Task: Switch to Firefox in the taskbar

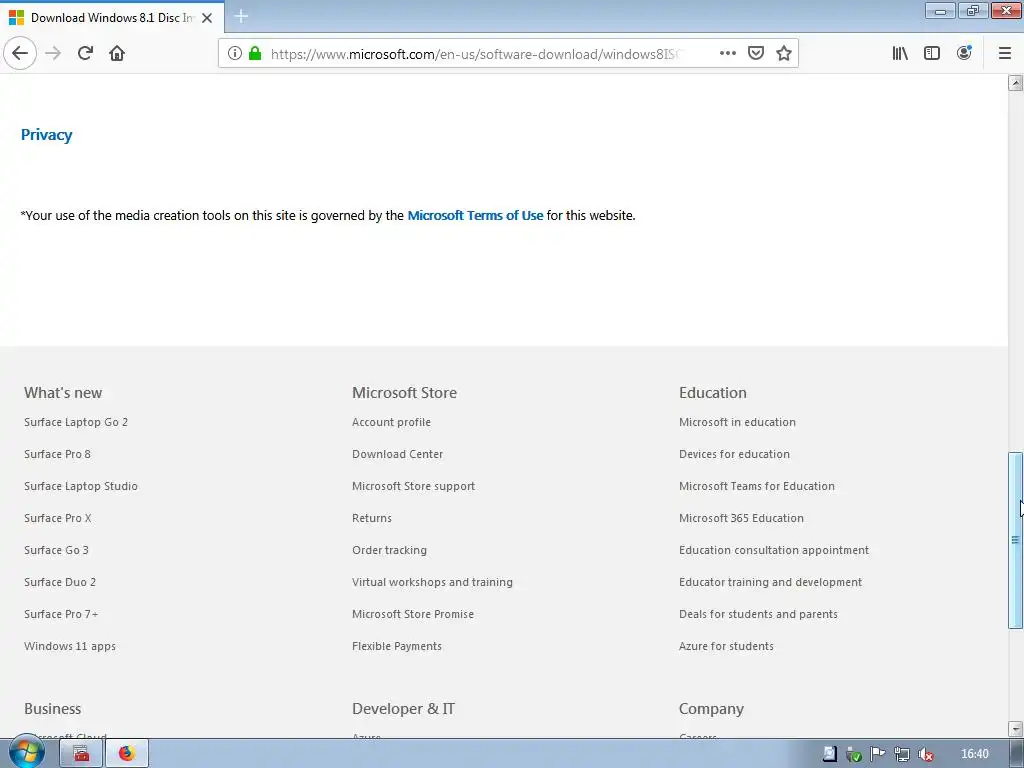Action: click(x=127, y=754)
